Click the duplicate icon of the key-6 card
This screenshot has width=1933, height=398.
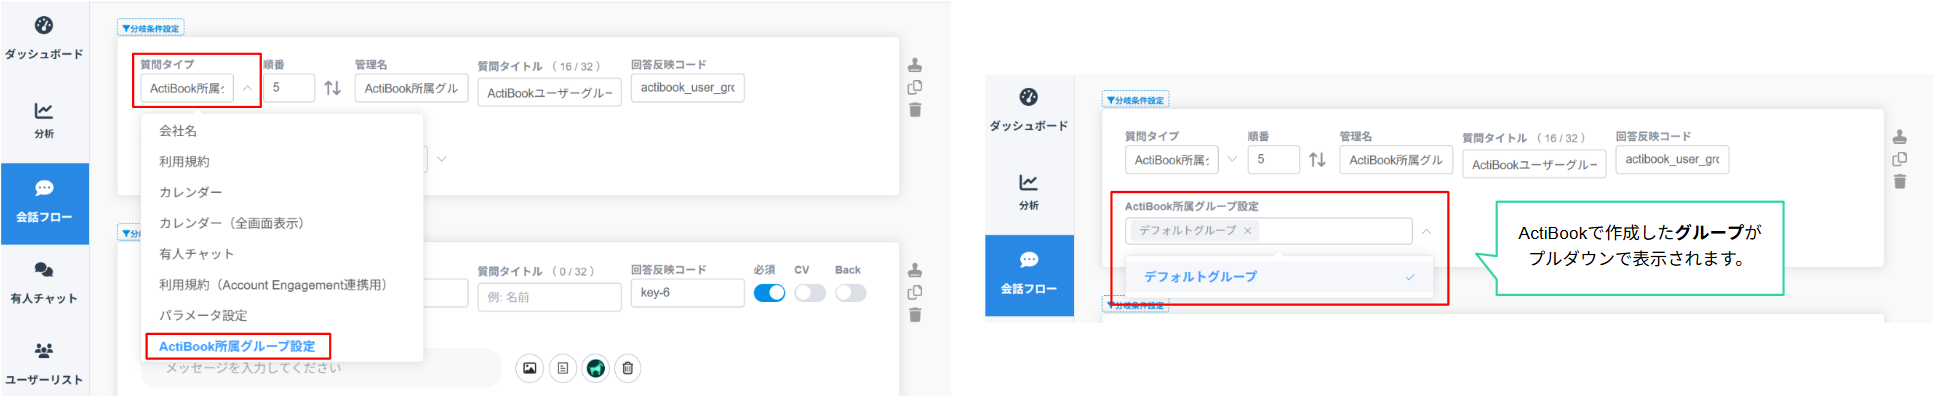(915, 293)
